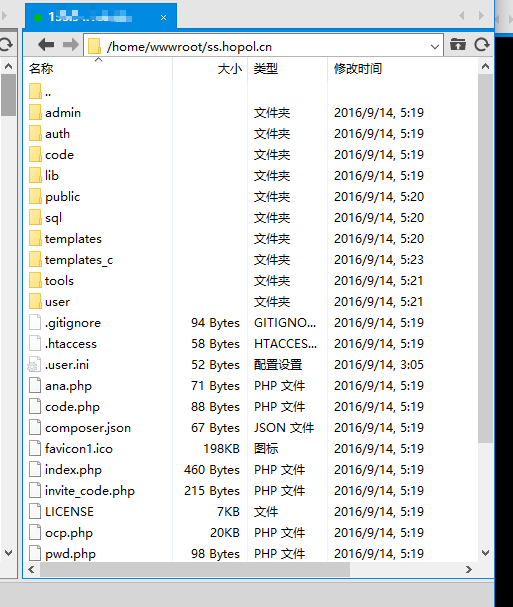Refresh the remote directory listing
Screen dimensions: 513x607
pos(482,45)
